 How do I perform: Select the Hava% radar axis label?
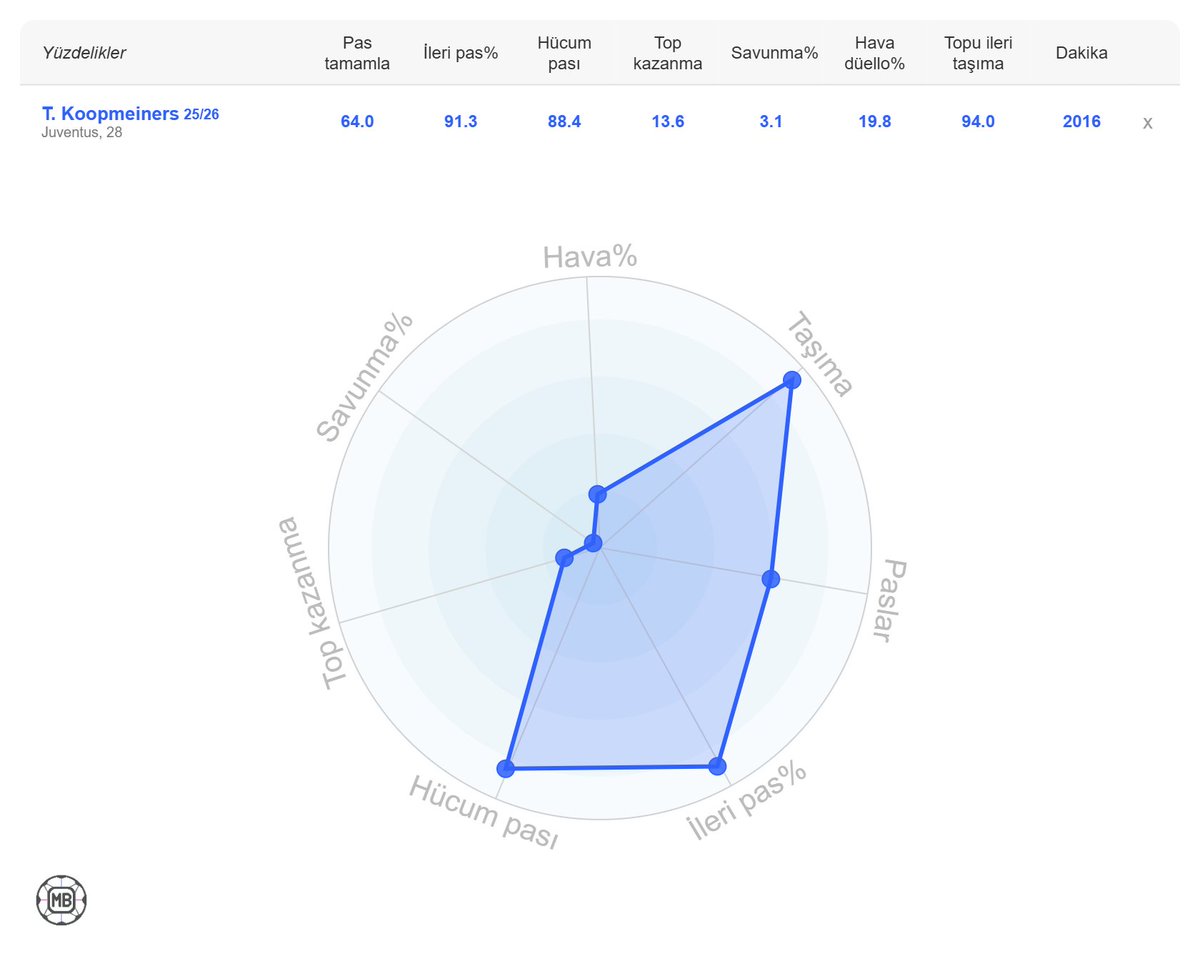(x=590, y=258)
